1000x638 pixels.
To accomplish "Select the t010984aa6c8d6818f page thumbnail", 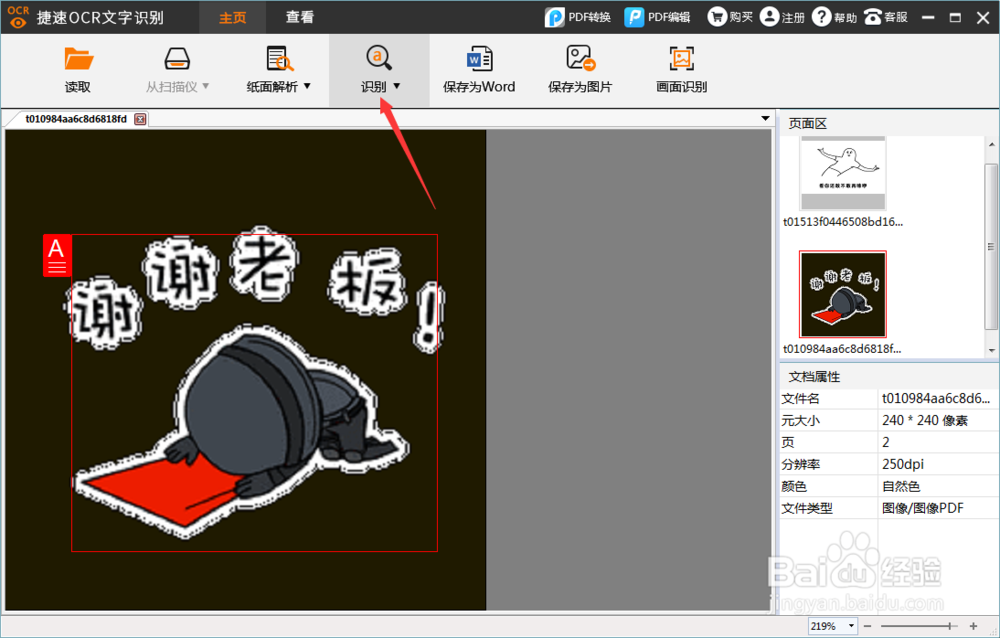I will point(843,293).
